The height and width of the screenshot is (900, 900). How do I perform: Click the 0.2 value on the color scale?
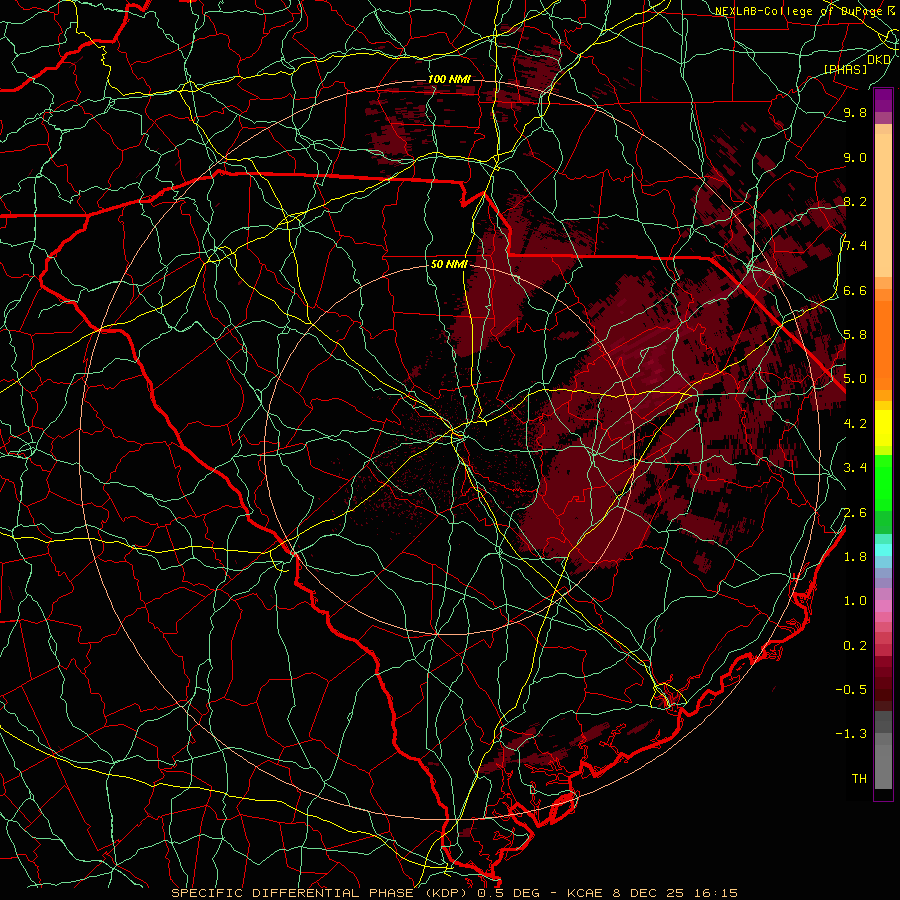[x=855, y=646]
